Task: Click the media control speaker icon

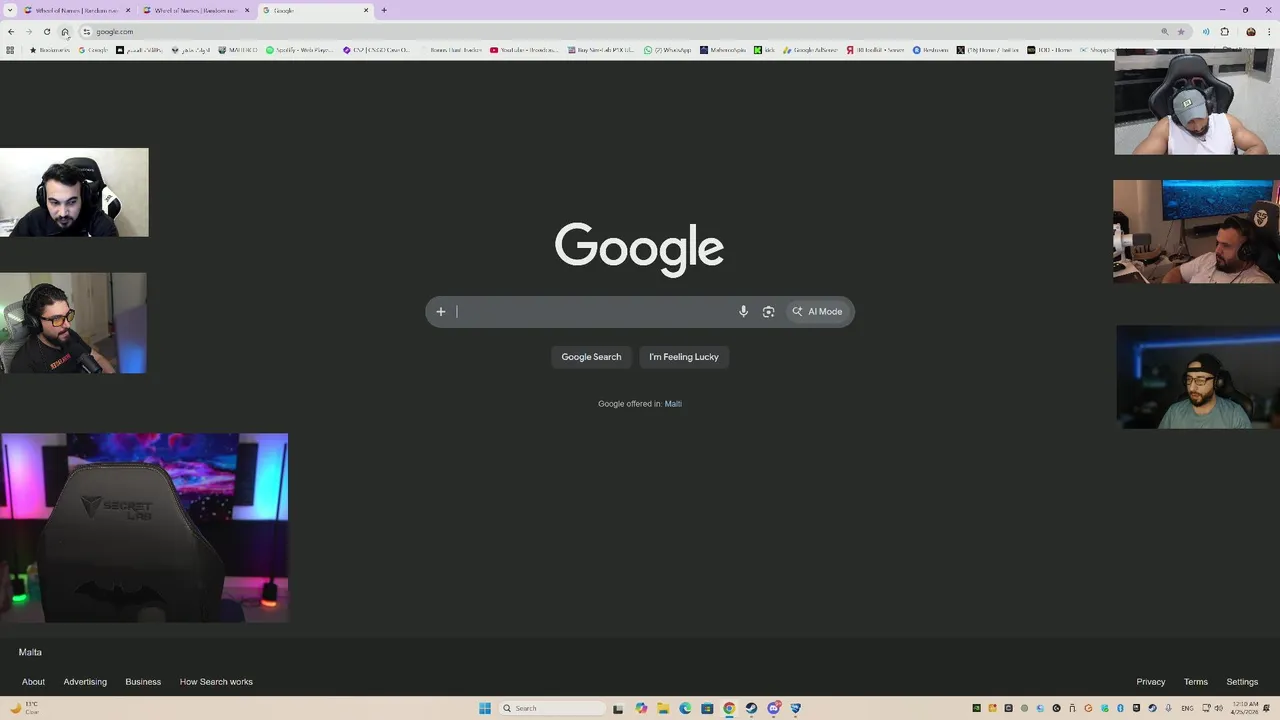Action: [x=1206, y=32]
